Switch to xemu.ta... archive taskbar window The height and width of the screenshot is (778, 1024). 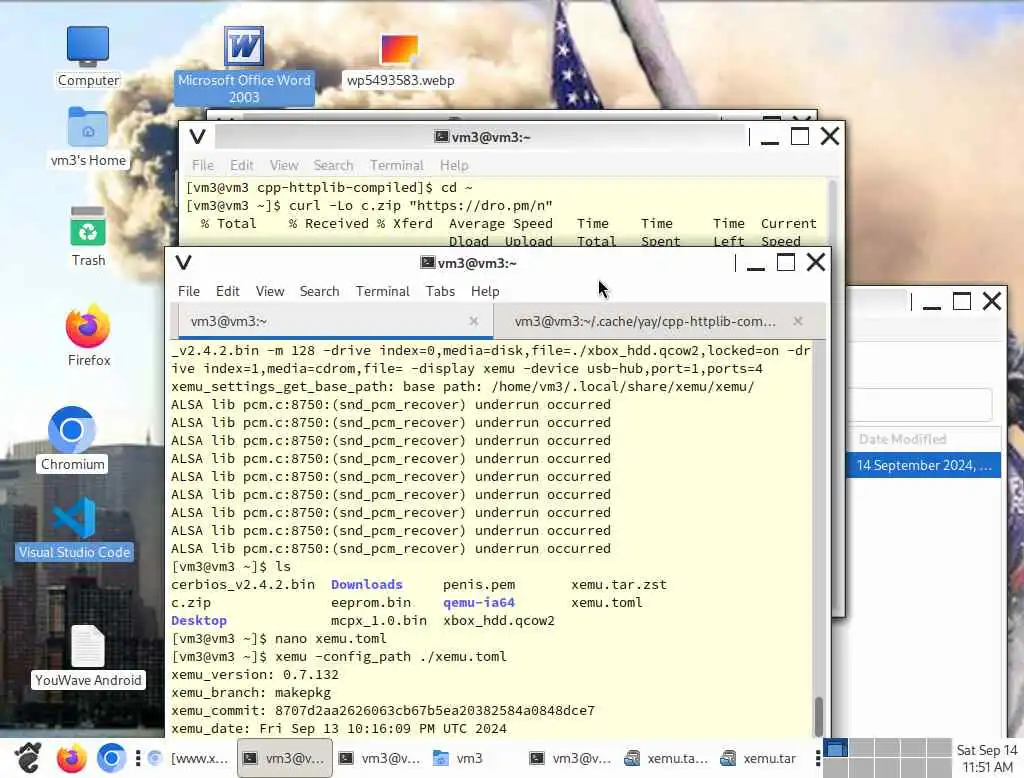667,758
